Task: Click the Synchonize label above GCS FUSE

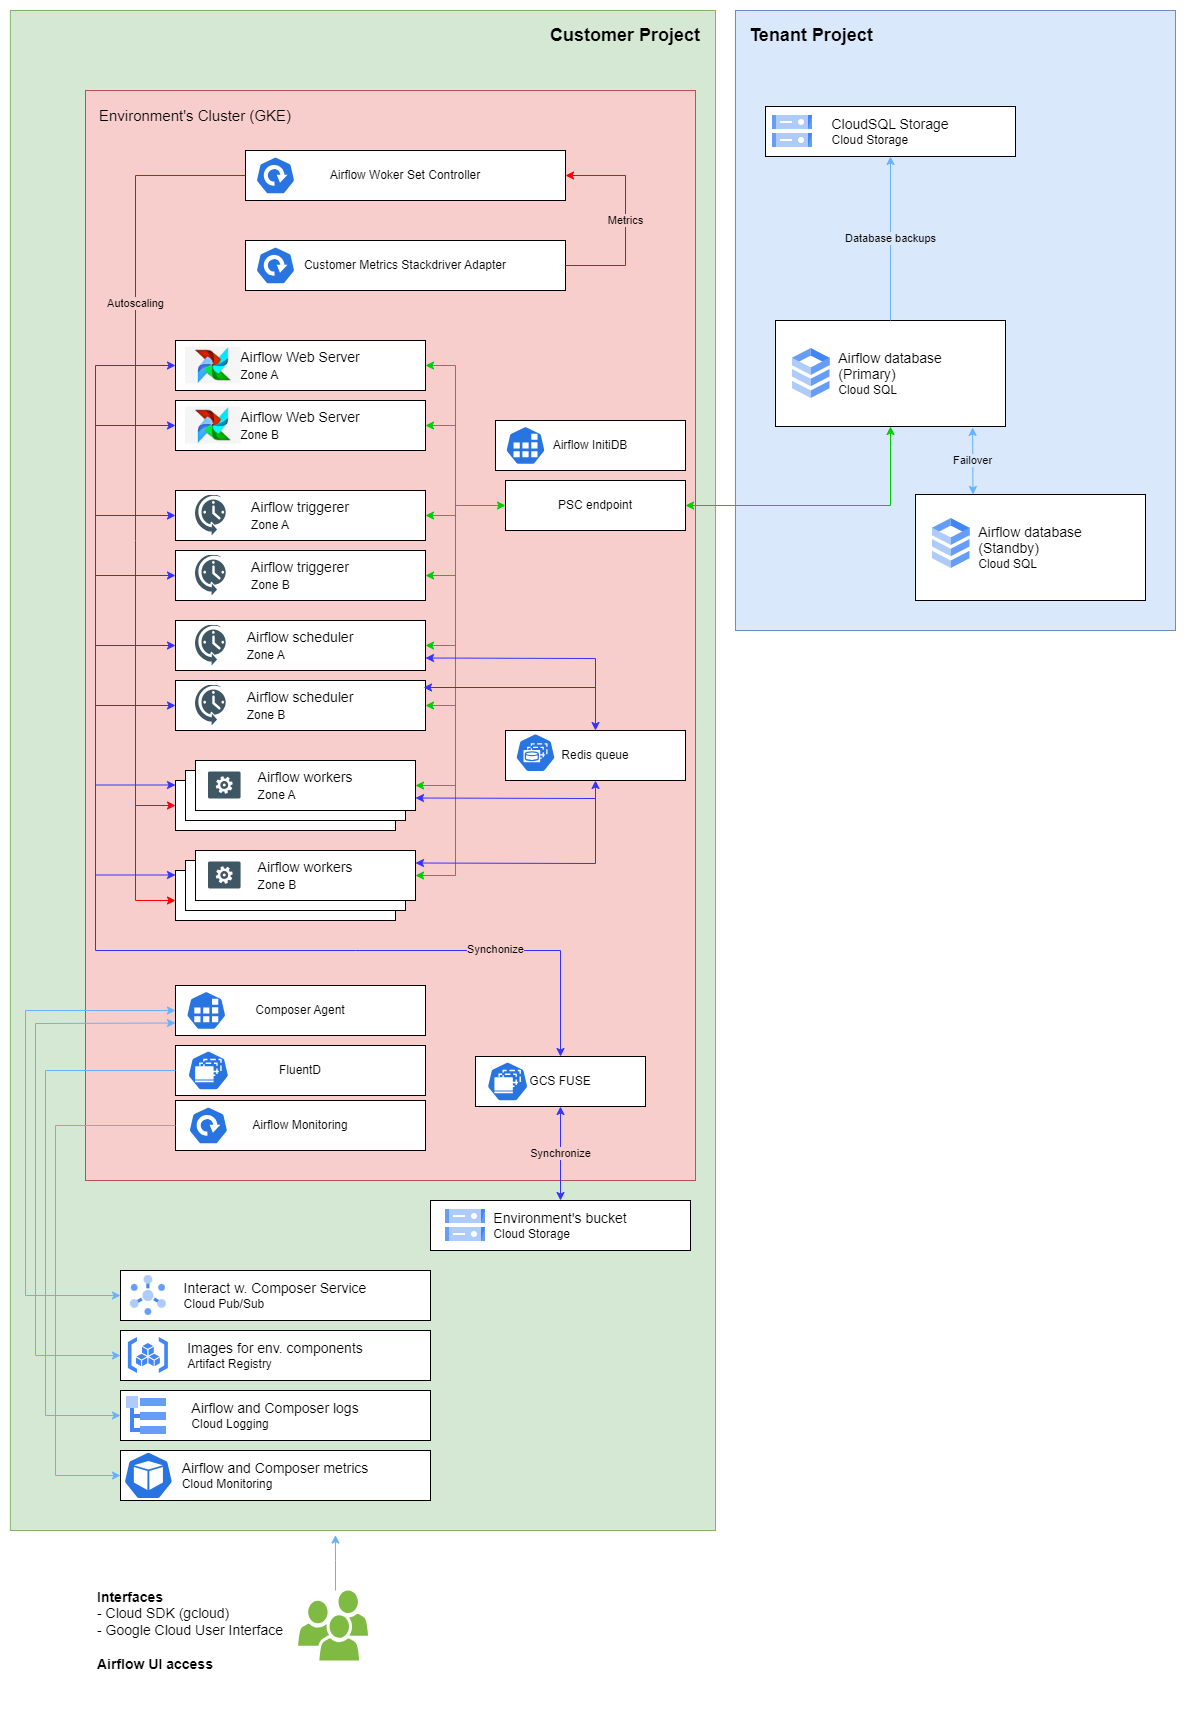Action: click(495, 949)
